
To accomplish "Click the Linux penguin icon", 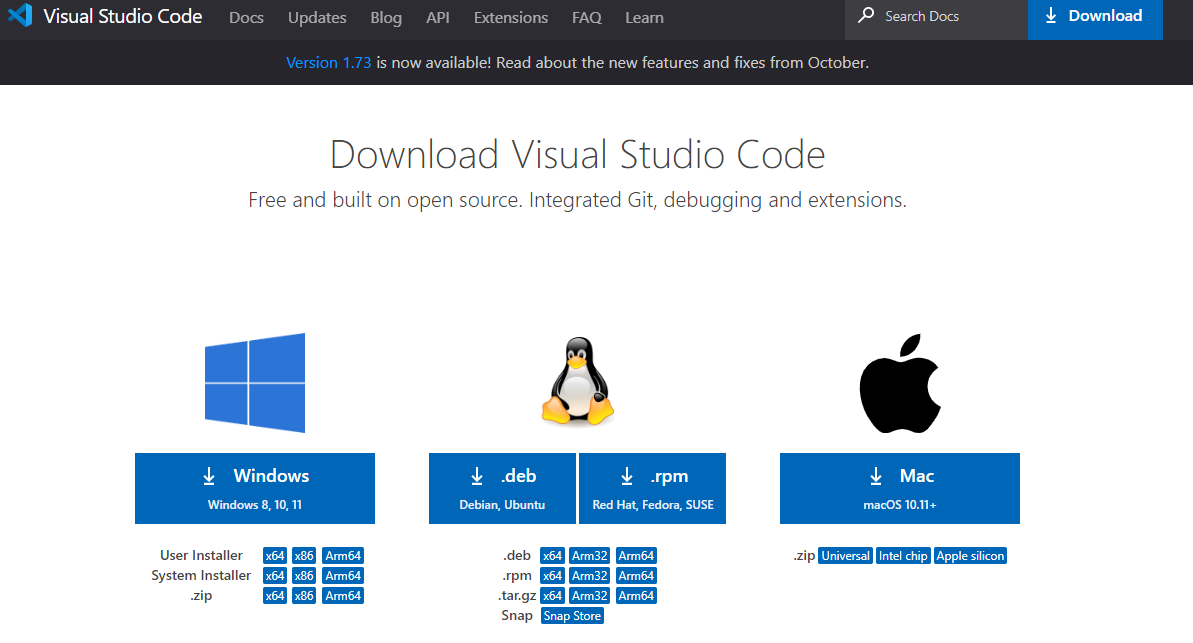I will pyautogui.click(x=577, y=383).
